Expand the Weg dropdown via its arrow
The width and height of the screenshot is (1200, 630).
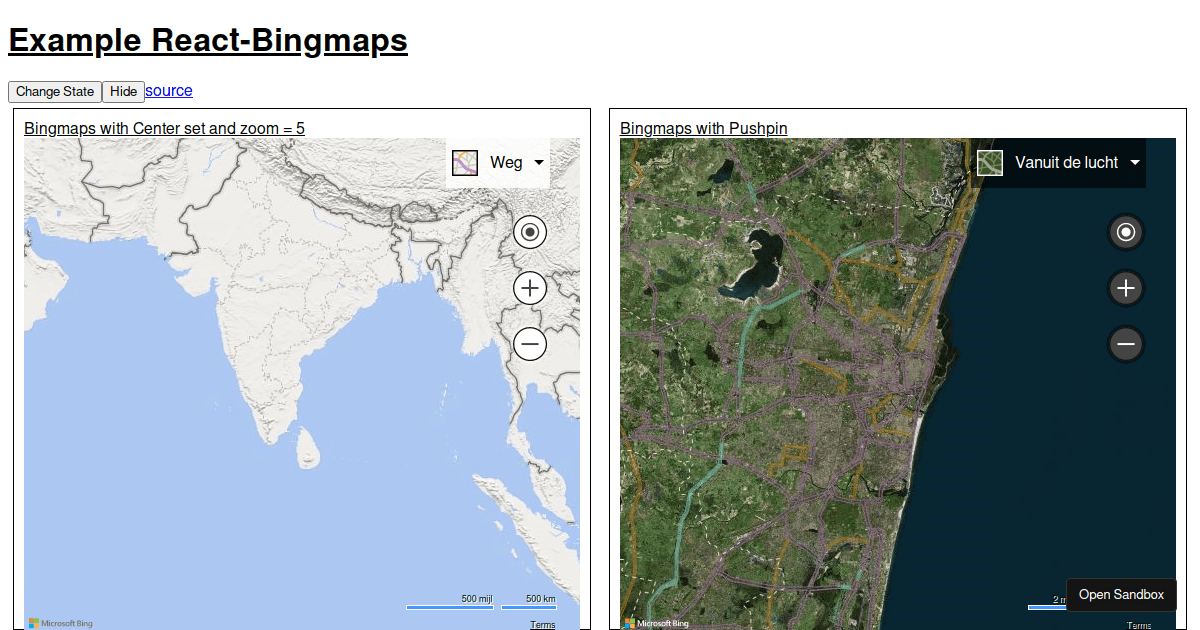coord(538,162)
